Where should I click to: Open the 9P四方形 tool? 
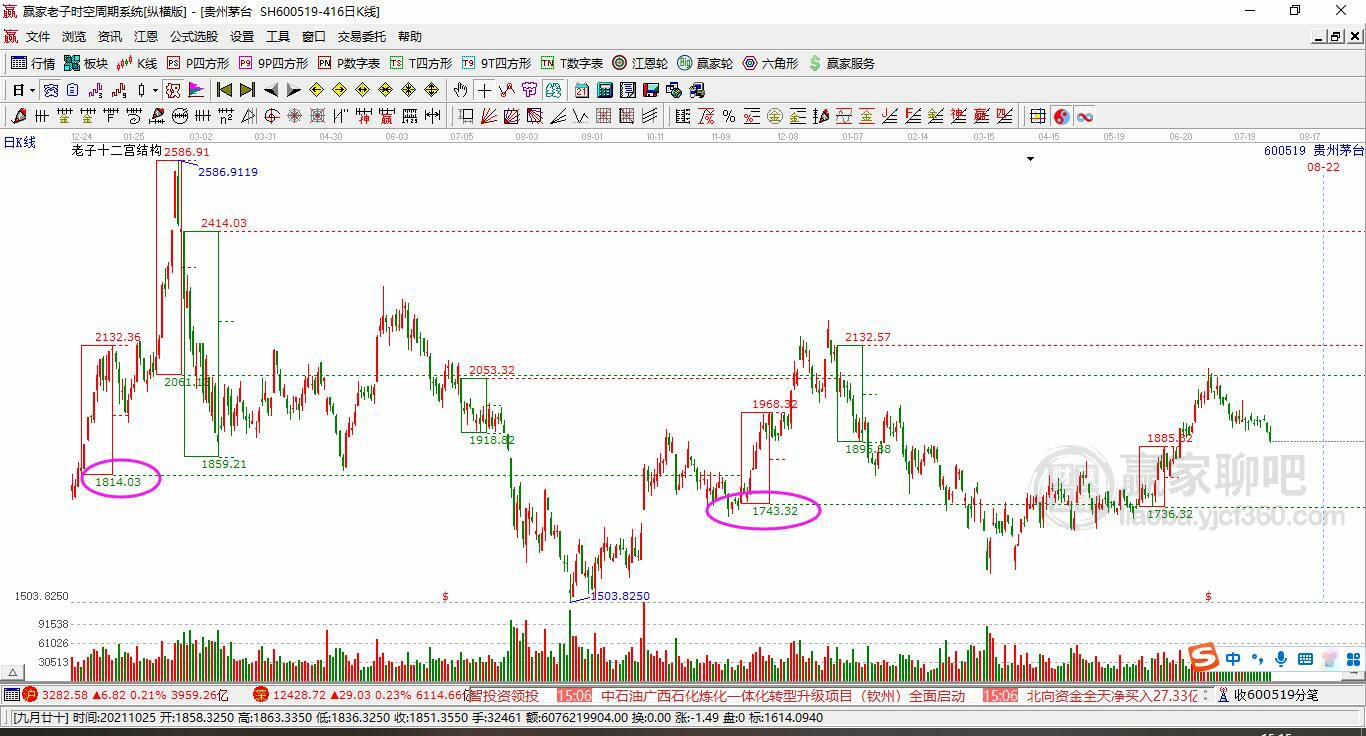pyautogui.click(x=273, y=63)
